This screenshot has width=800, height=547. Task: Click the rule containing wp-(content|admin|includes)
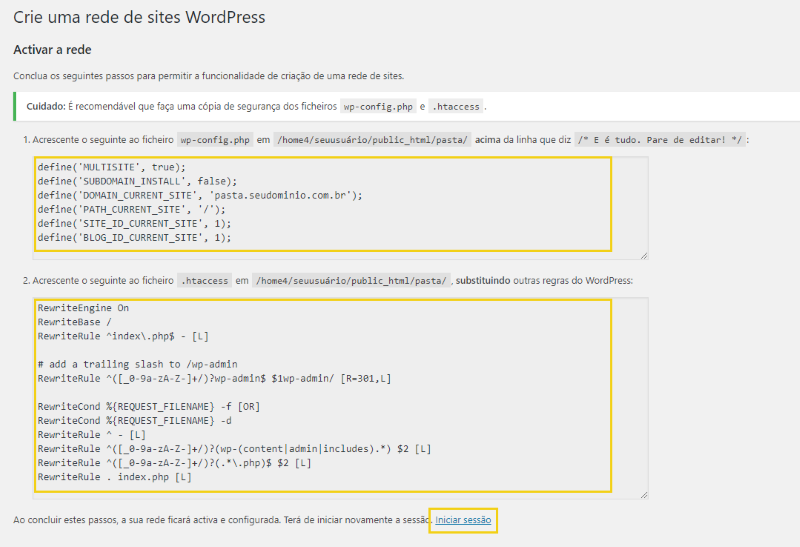click(x=234, y=449)
